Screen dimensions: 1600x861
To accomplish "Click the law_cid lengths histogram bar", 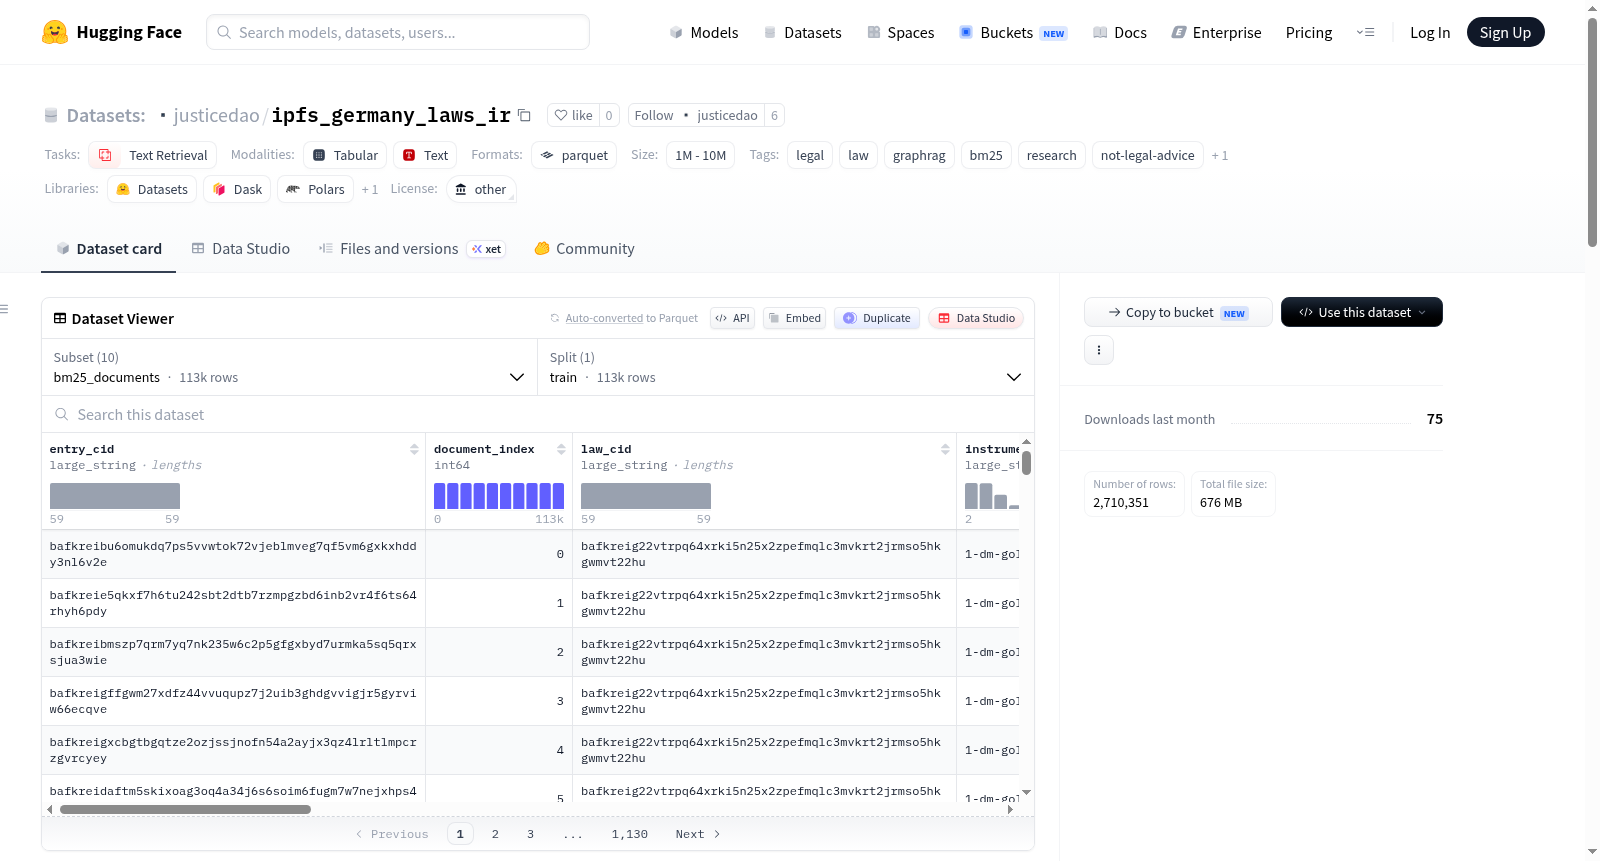I will tap(646, 496).
